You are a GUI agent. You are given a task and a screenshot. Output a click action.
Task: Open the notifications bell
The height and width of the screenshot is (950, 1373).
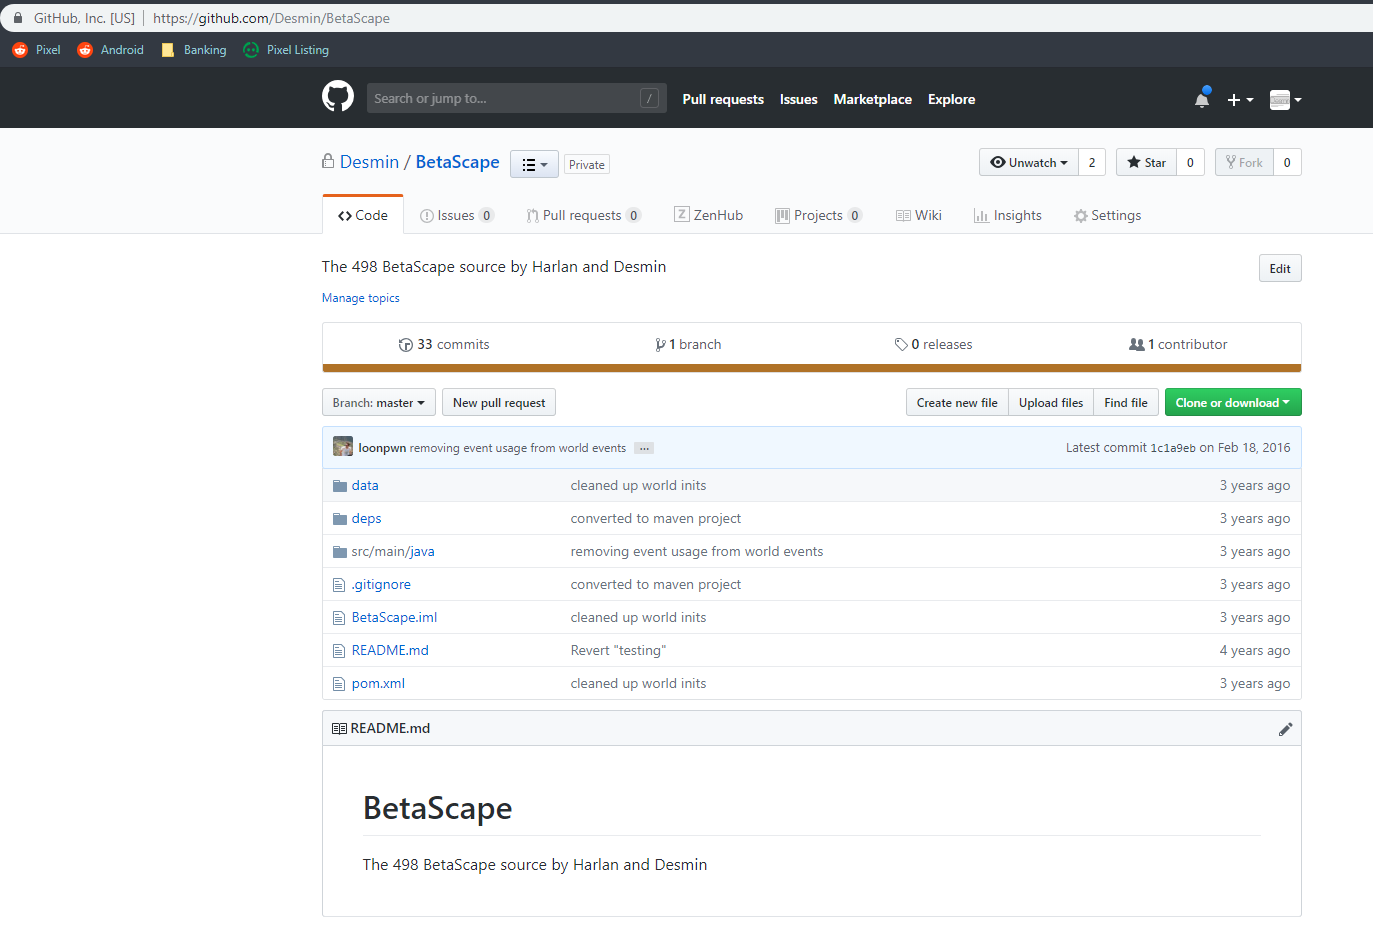[x=1202, y=98]
